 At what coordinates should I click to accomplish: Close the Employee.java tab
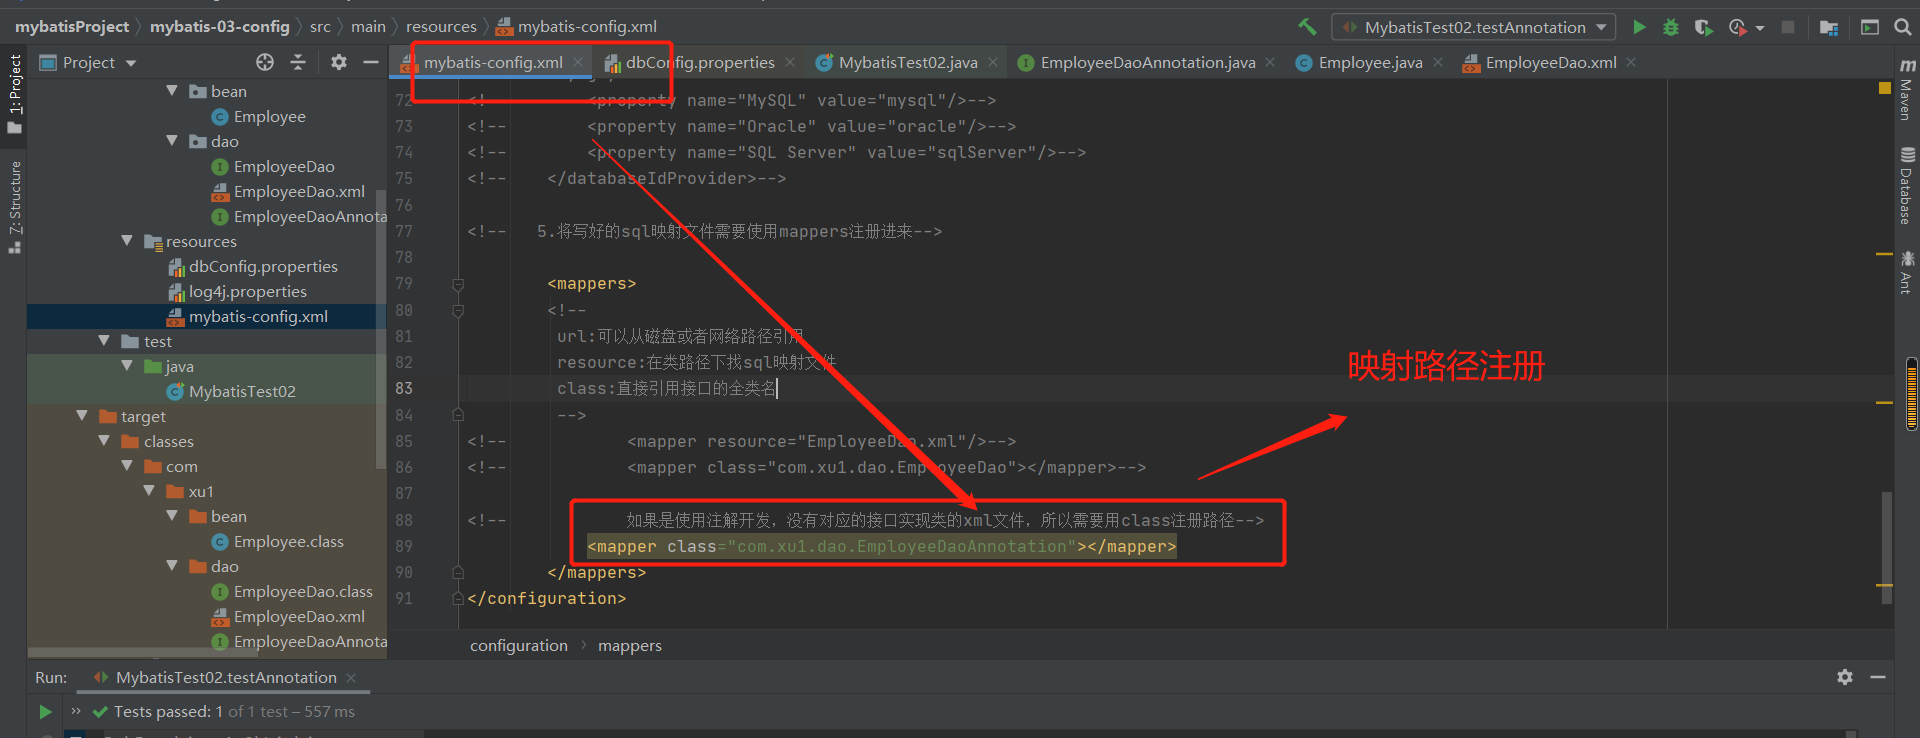(1438, 62)
